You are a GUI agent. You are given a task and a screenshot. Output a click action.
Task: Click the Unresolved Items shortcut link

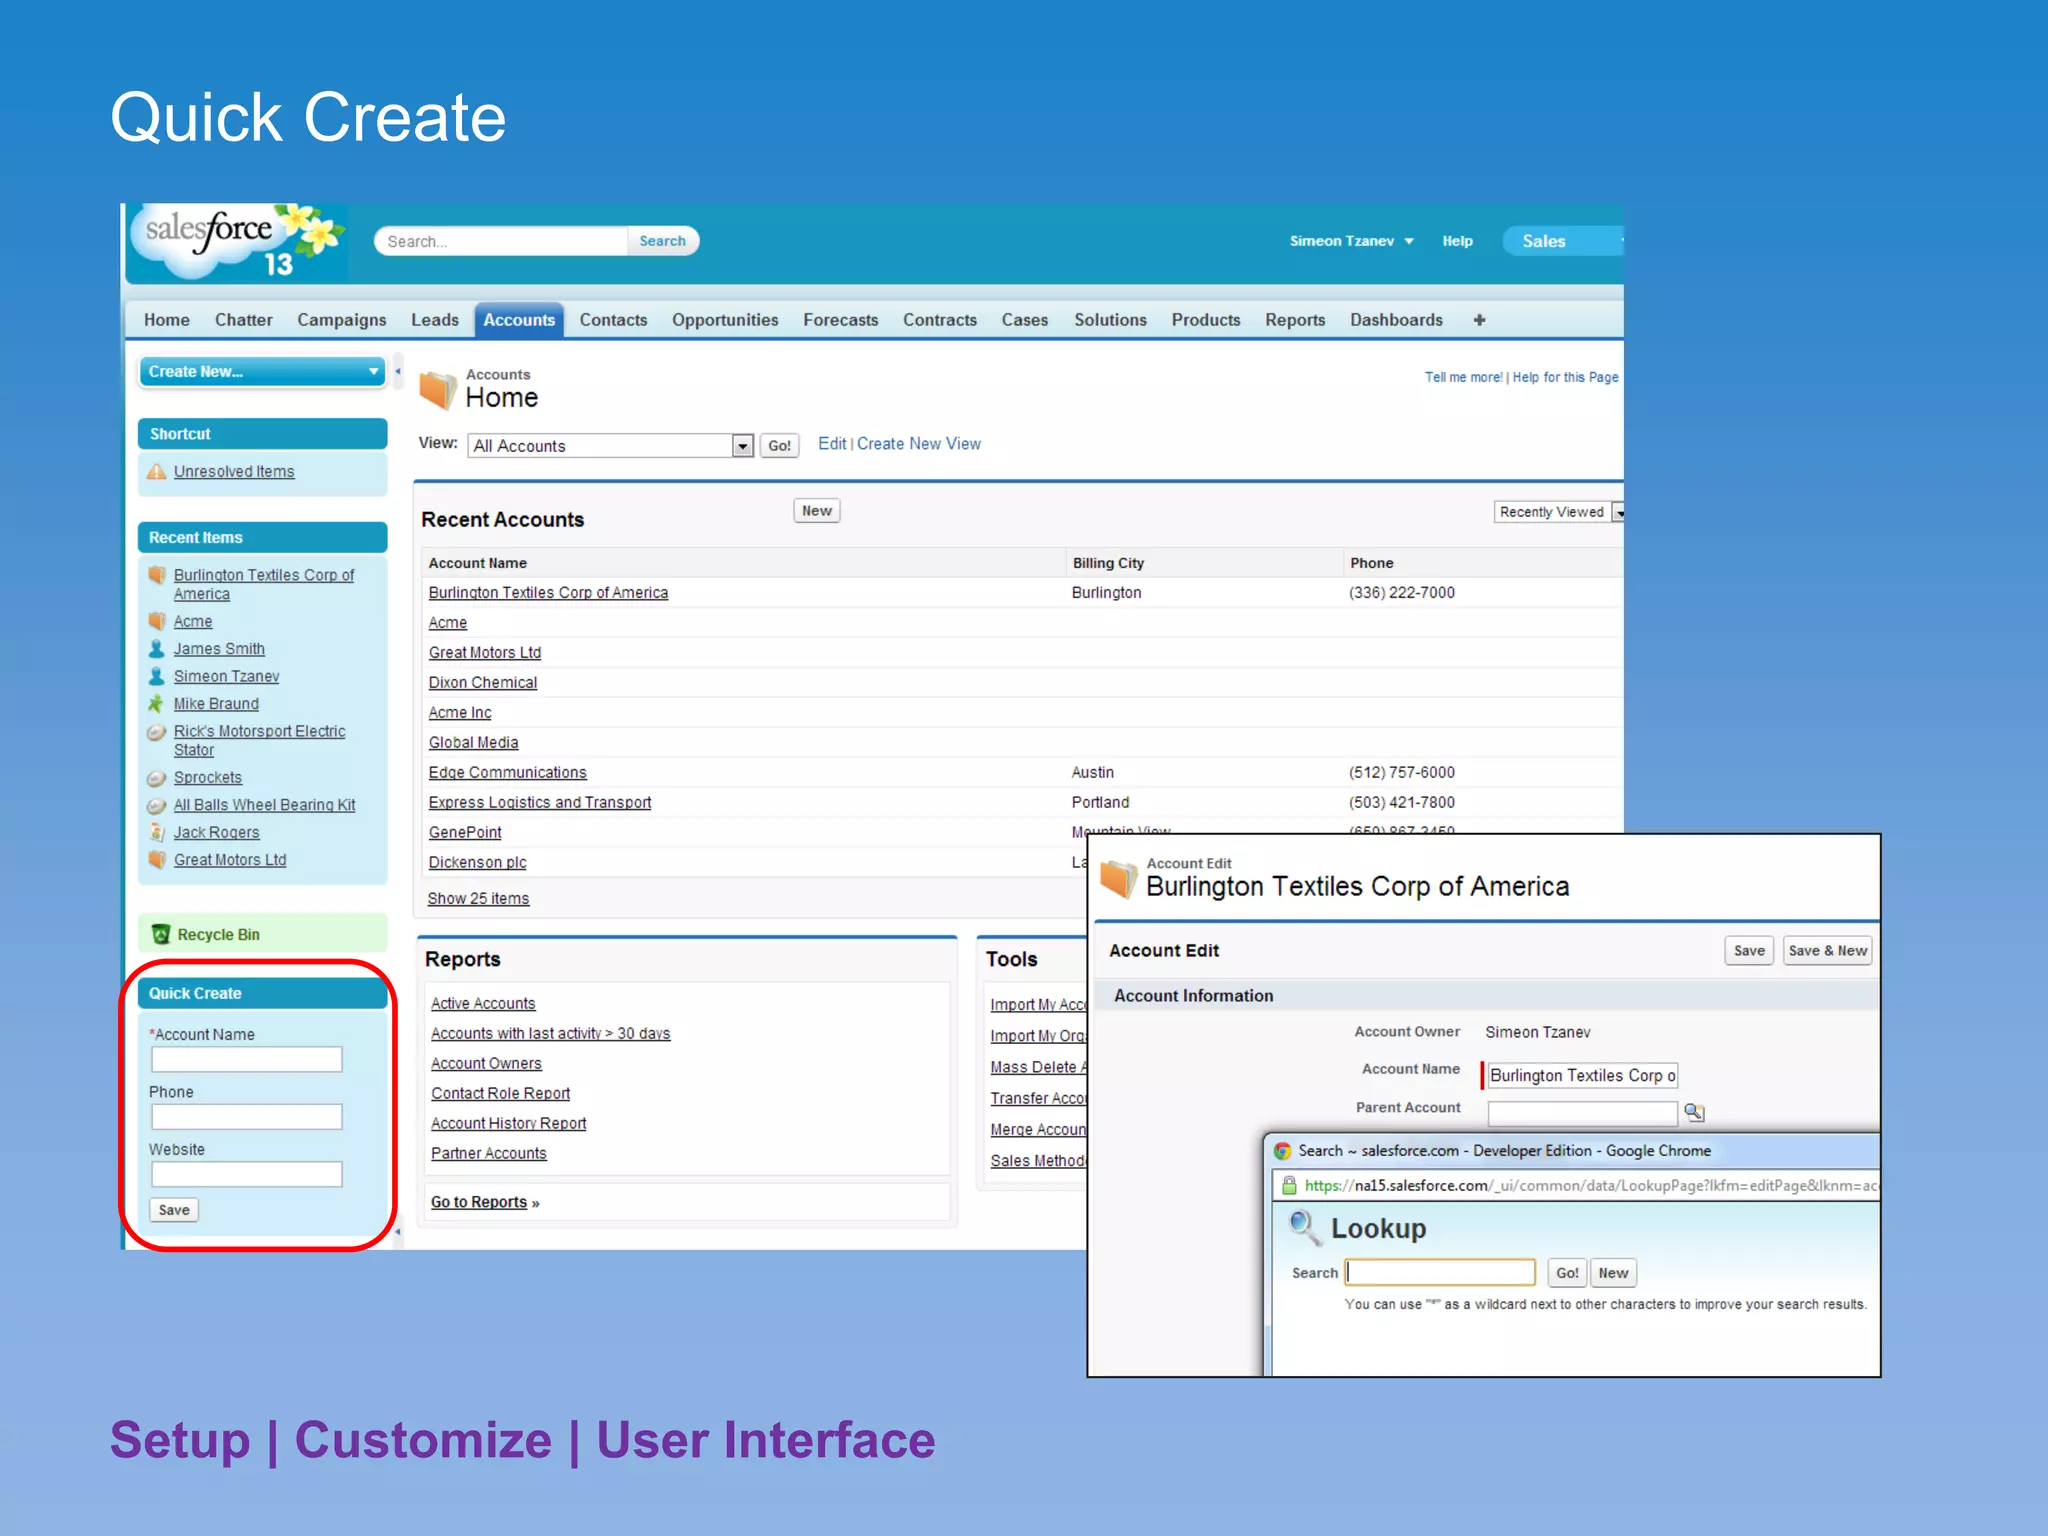(x=234, y=472)
